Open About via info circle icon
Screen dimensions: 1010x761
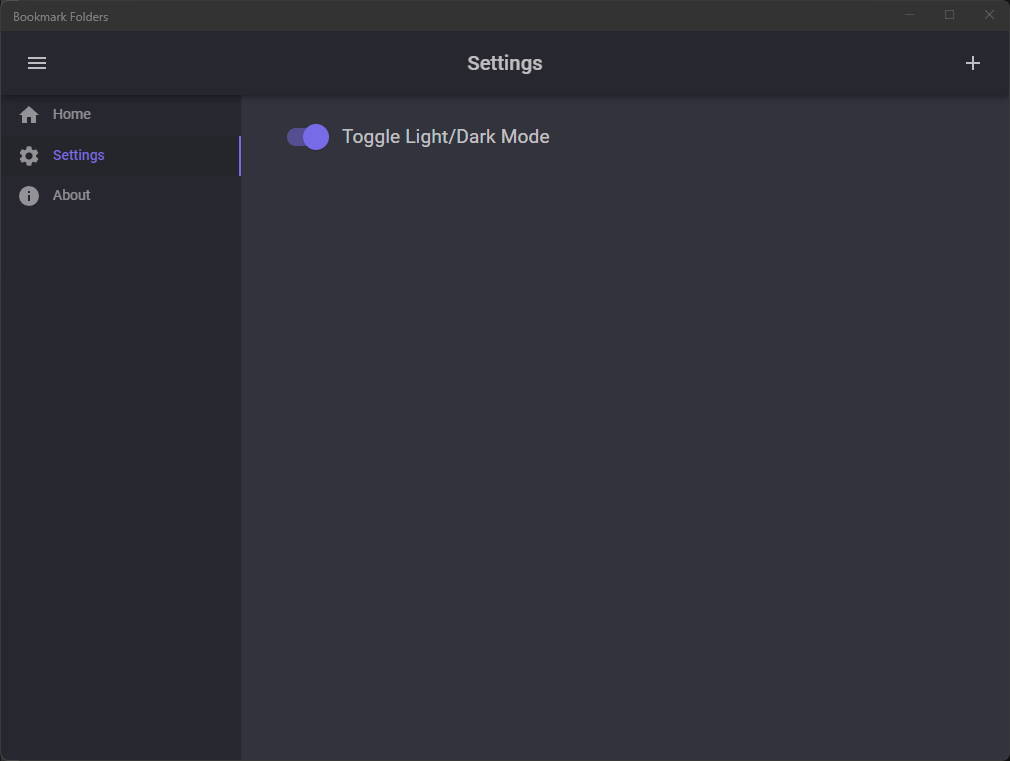[29, 196]
